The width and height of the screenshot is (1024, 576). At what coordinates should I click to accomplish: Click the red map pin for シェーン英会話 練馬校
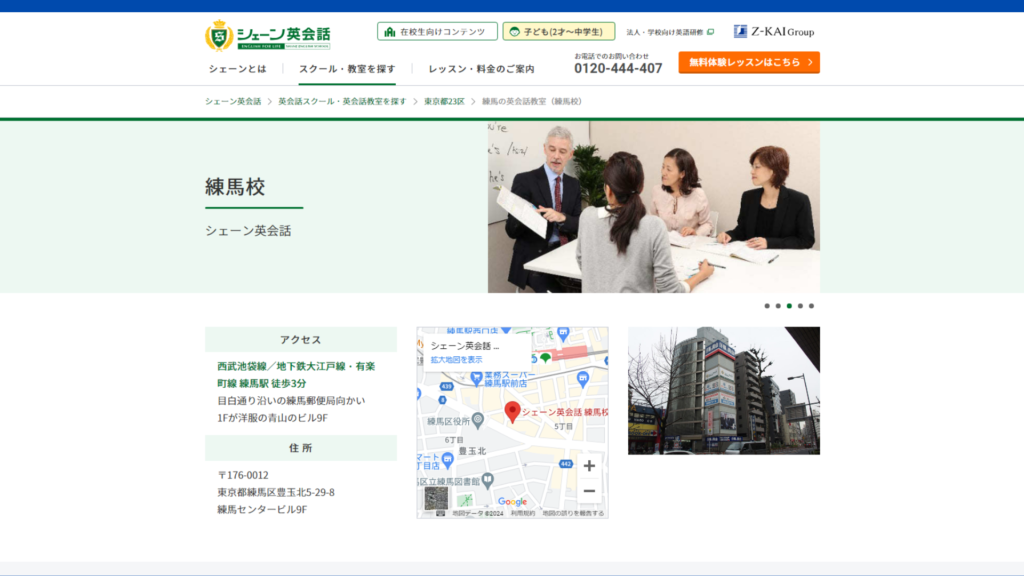[x=512, y=412]
